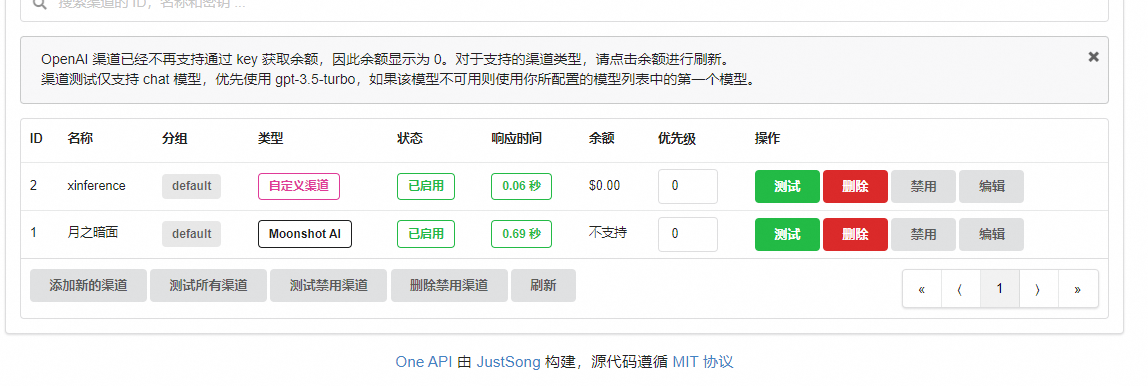Test the xinference channel
Viewport: 1148px width, 386px height.
click(787, 186)
